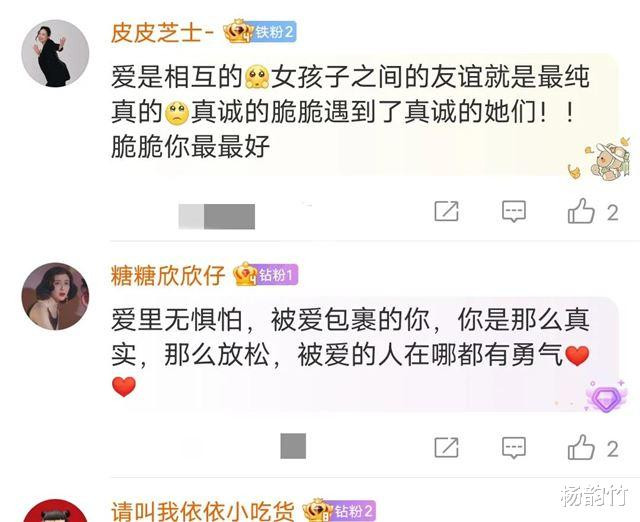Open the username 糖糖欣欣仔
The image size is (640, 522).
pos(168,275)
